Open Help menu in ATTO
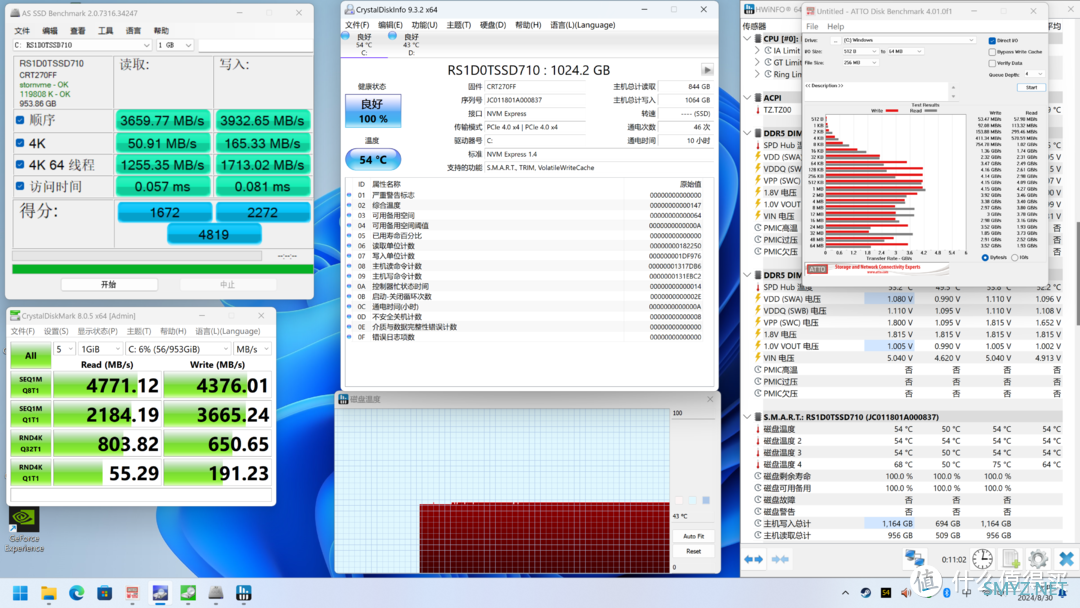 pyautogui.click(x=835, y=26)
